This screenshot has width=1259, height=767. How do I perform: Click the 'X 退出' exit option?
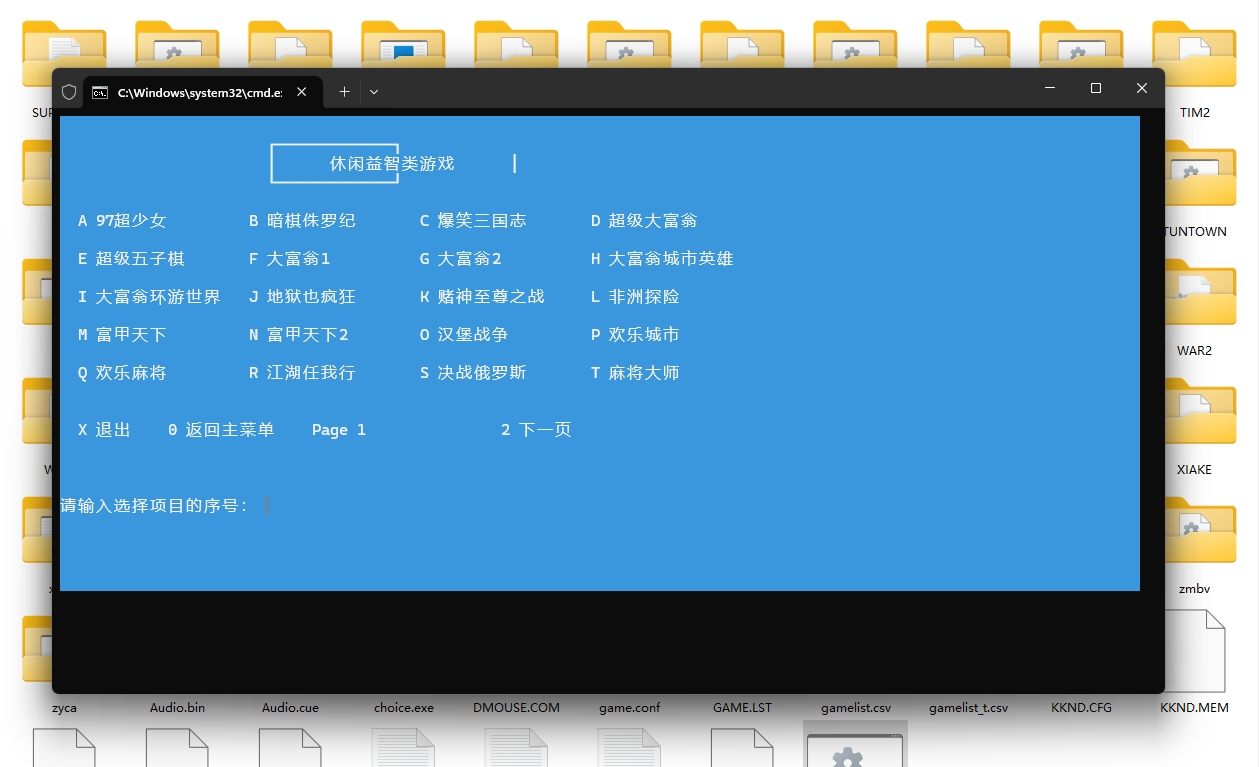[x=104, y=430]
